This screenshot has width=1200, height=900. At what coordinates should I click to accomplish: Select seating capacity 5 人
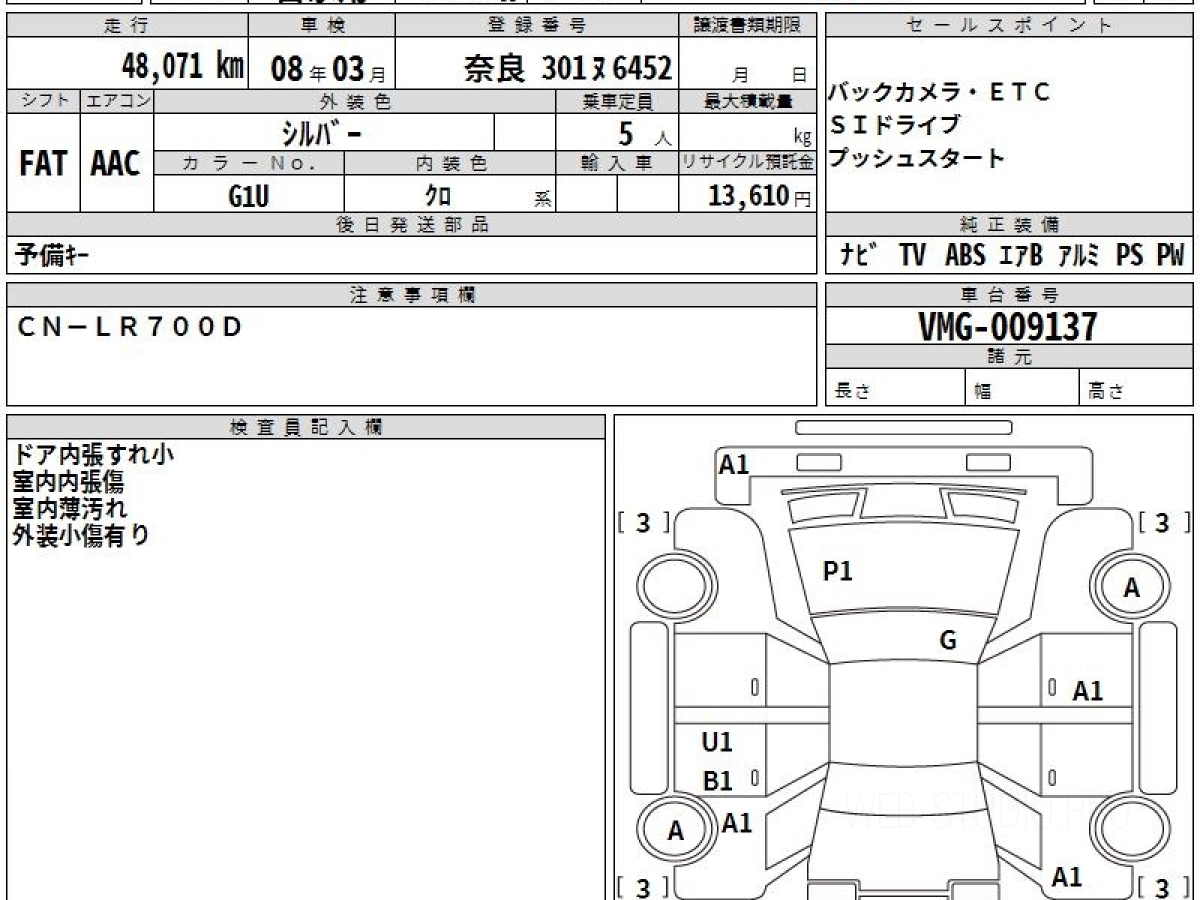pos(643,134)
